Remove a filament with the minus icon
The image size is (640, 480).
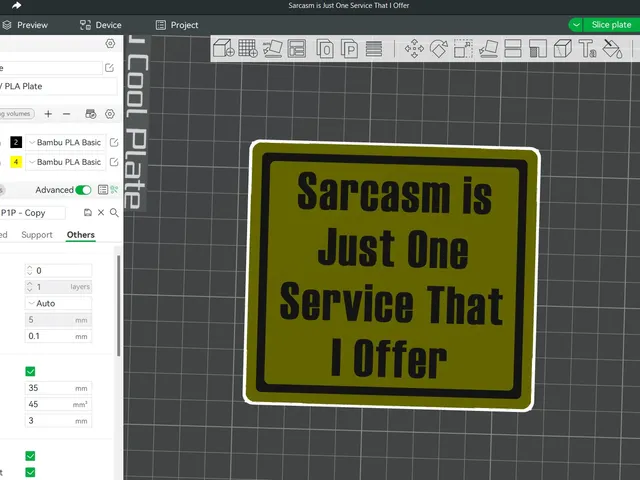tap(67, 114)
